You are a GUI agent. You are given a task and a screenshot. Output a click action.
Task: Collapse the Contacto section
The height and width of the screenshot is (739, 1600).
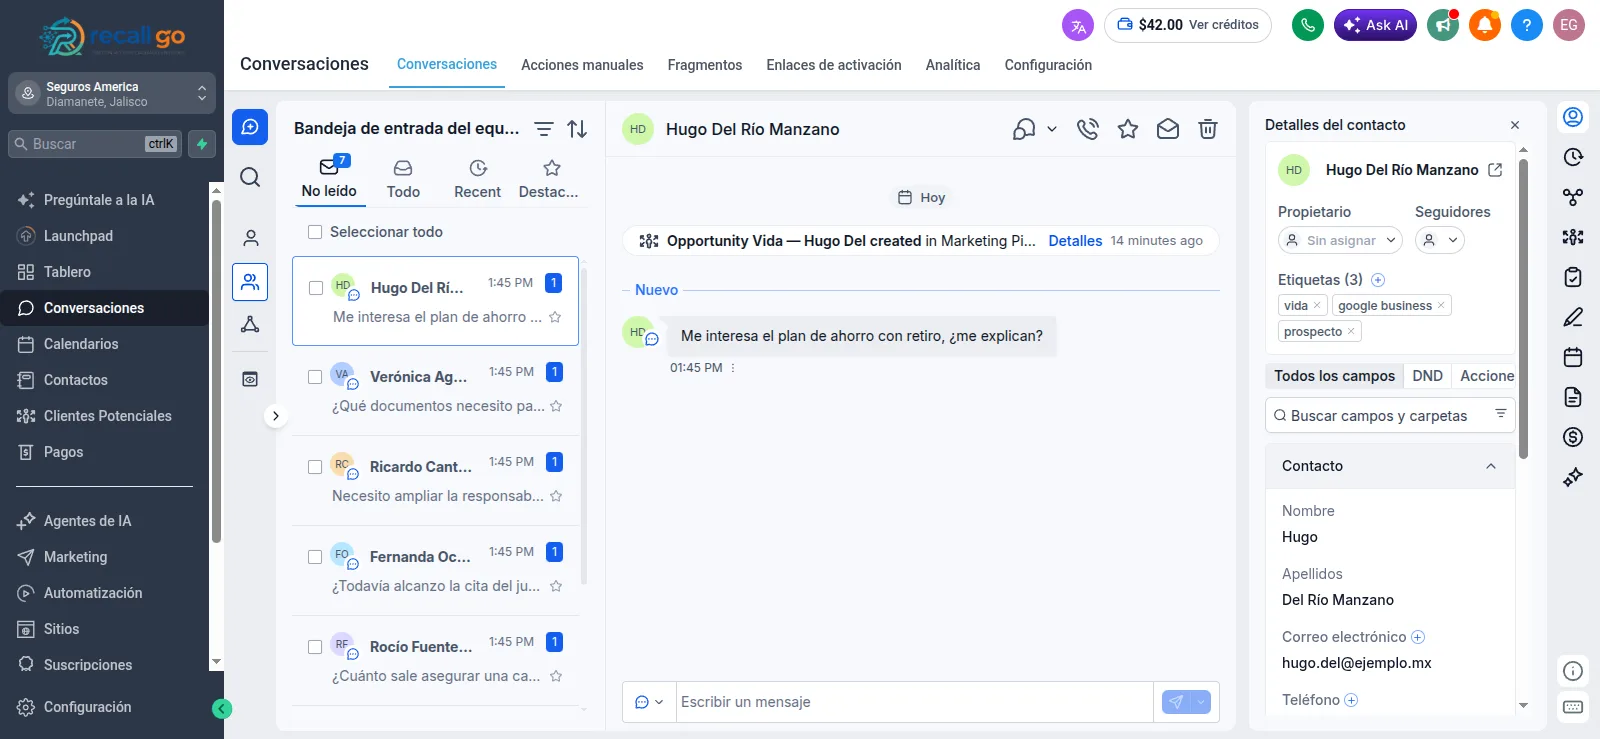tap(1491, 466)
